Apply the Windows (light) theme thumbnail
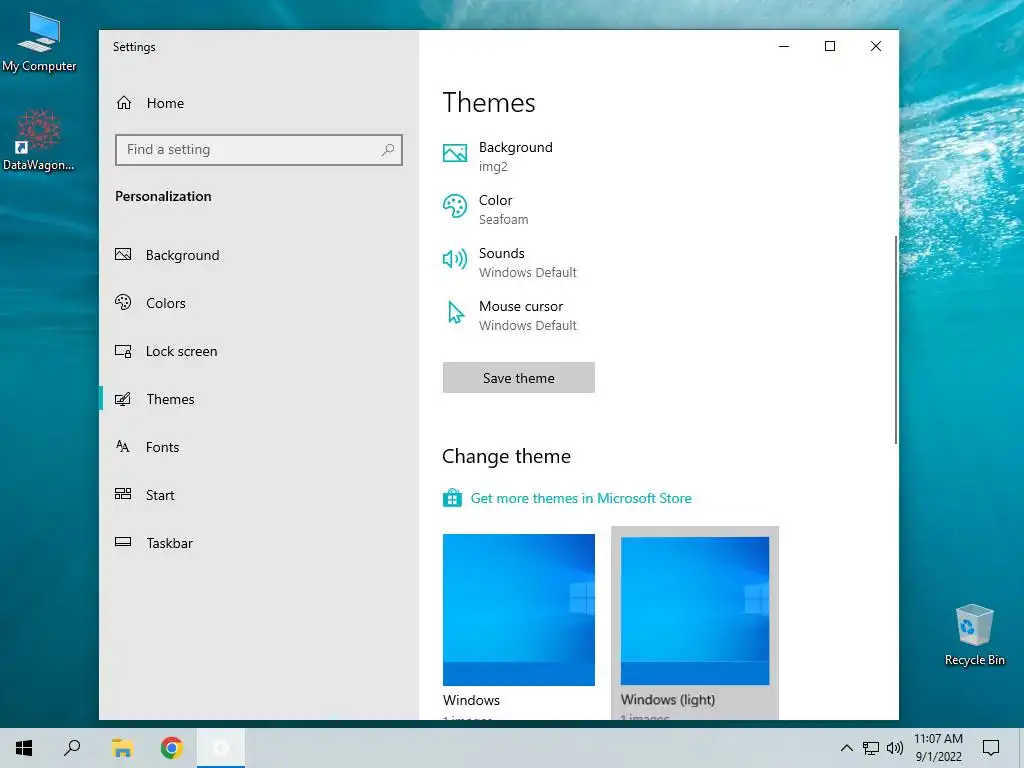 click(x=695, y=611)
